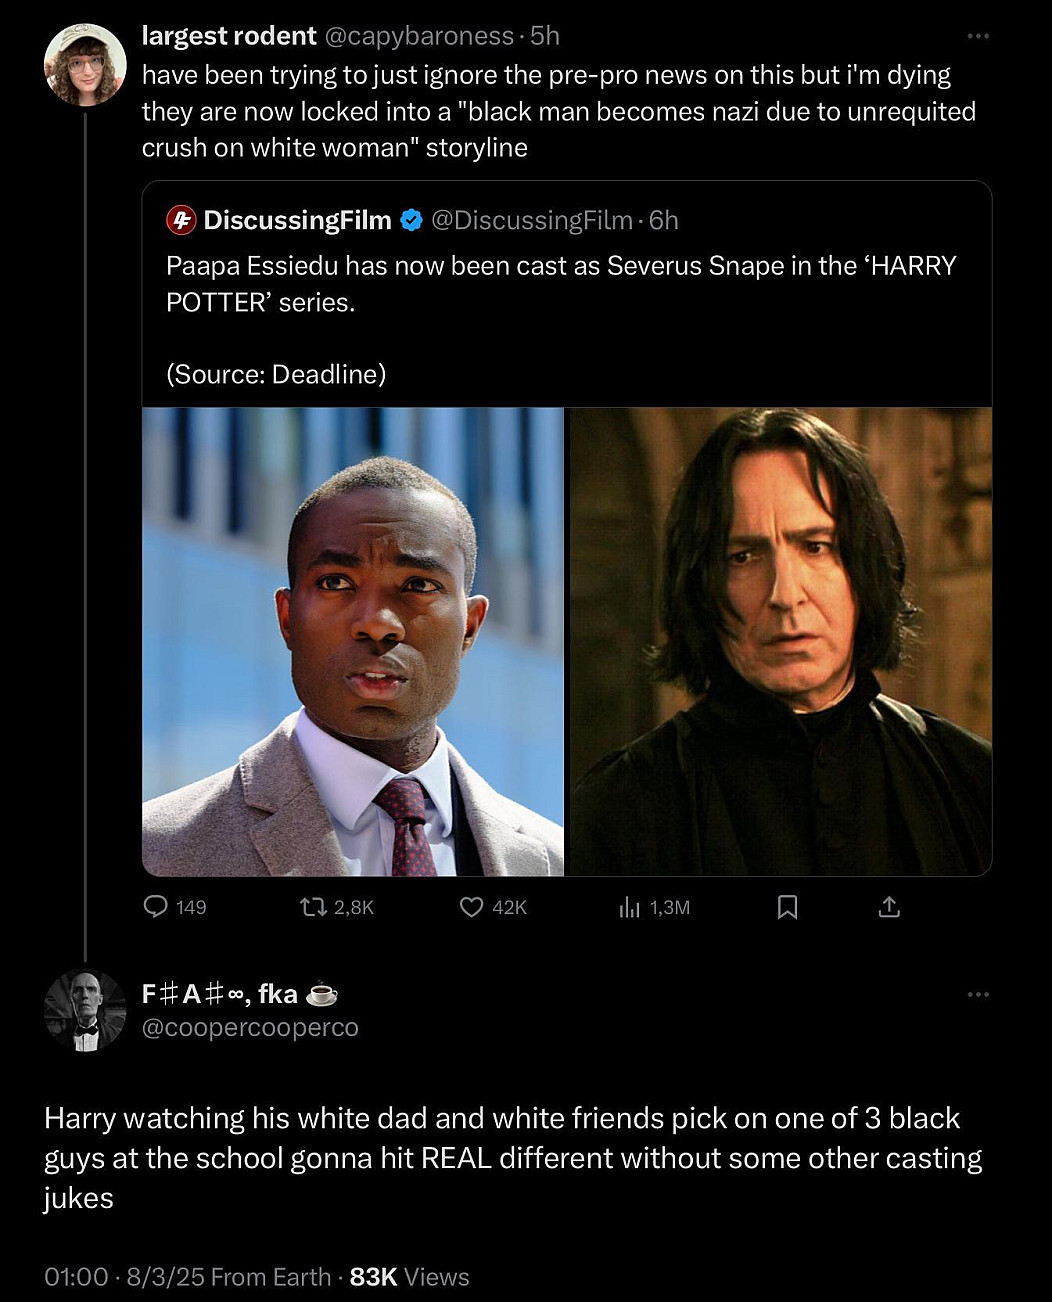Open the @coopercooperco handle link

tap(250, 1028)
